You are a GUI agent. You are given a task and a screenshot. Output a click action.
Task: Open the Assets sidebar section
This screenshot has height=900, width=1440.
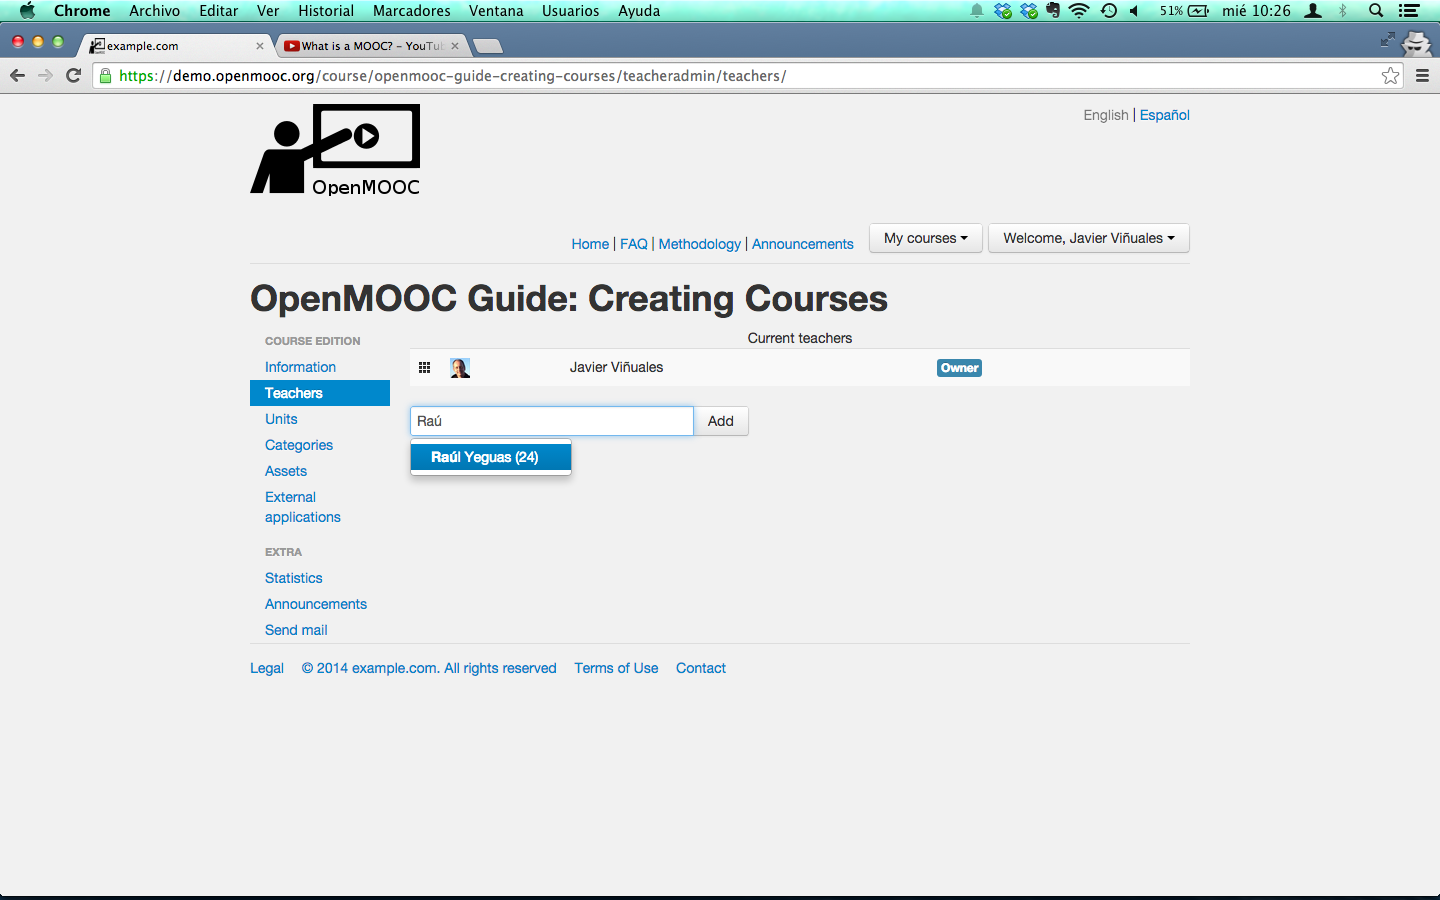[286, 471]
